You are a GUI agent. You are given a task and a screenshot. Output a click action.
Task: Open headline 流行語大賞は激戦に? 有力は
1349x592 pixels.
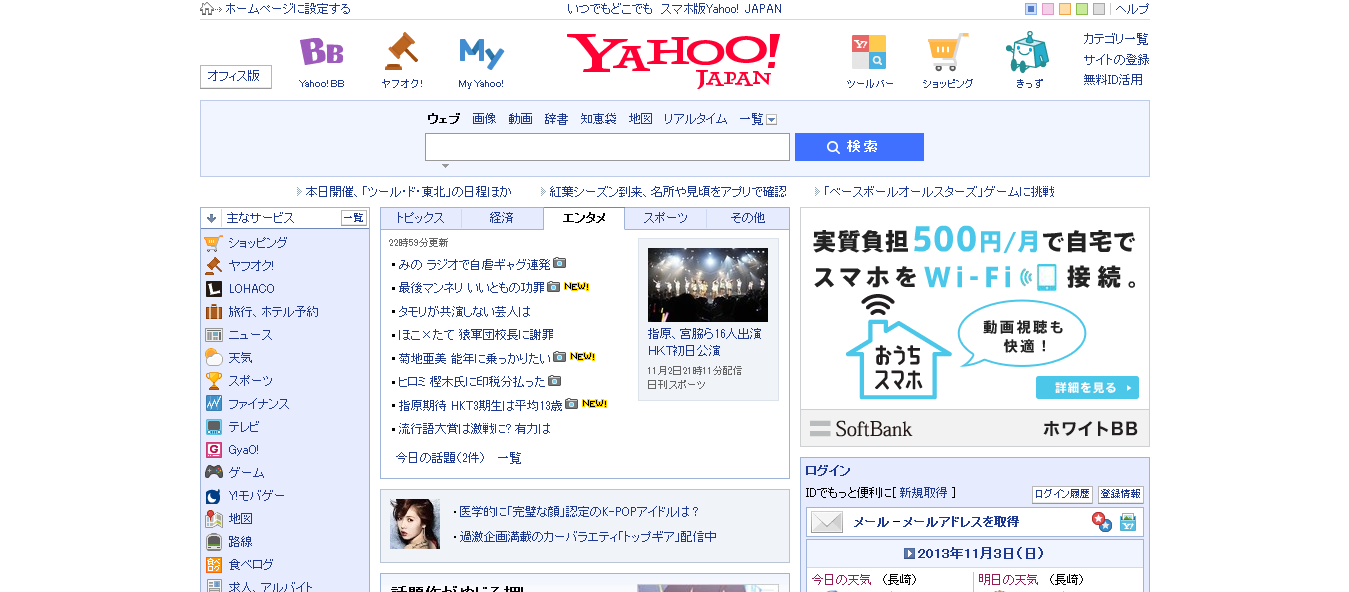pyautogui.click(x=474, y=429)
